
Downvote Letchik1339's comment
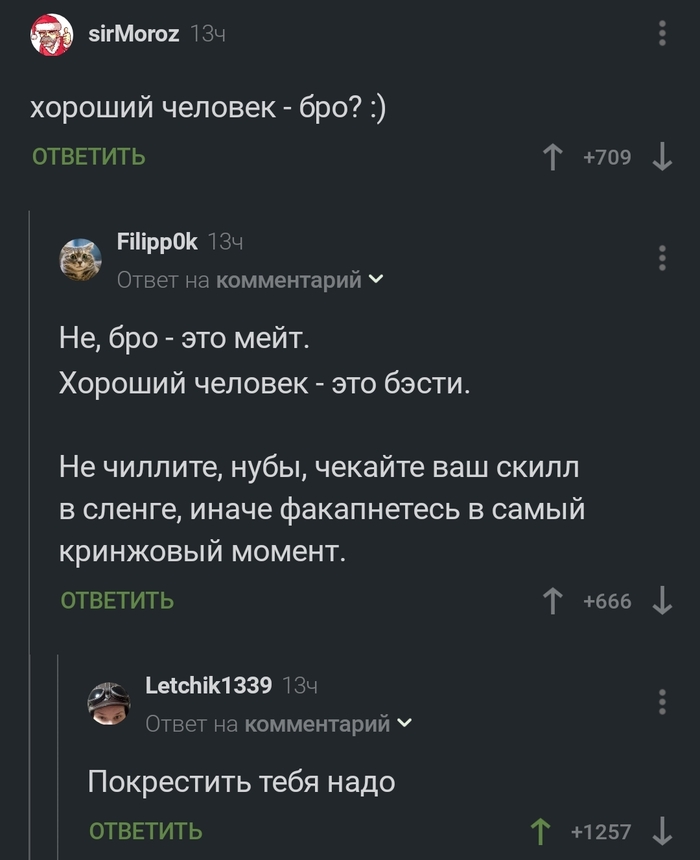pos(661,831)
